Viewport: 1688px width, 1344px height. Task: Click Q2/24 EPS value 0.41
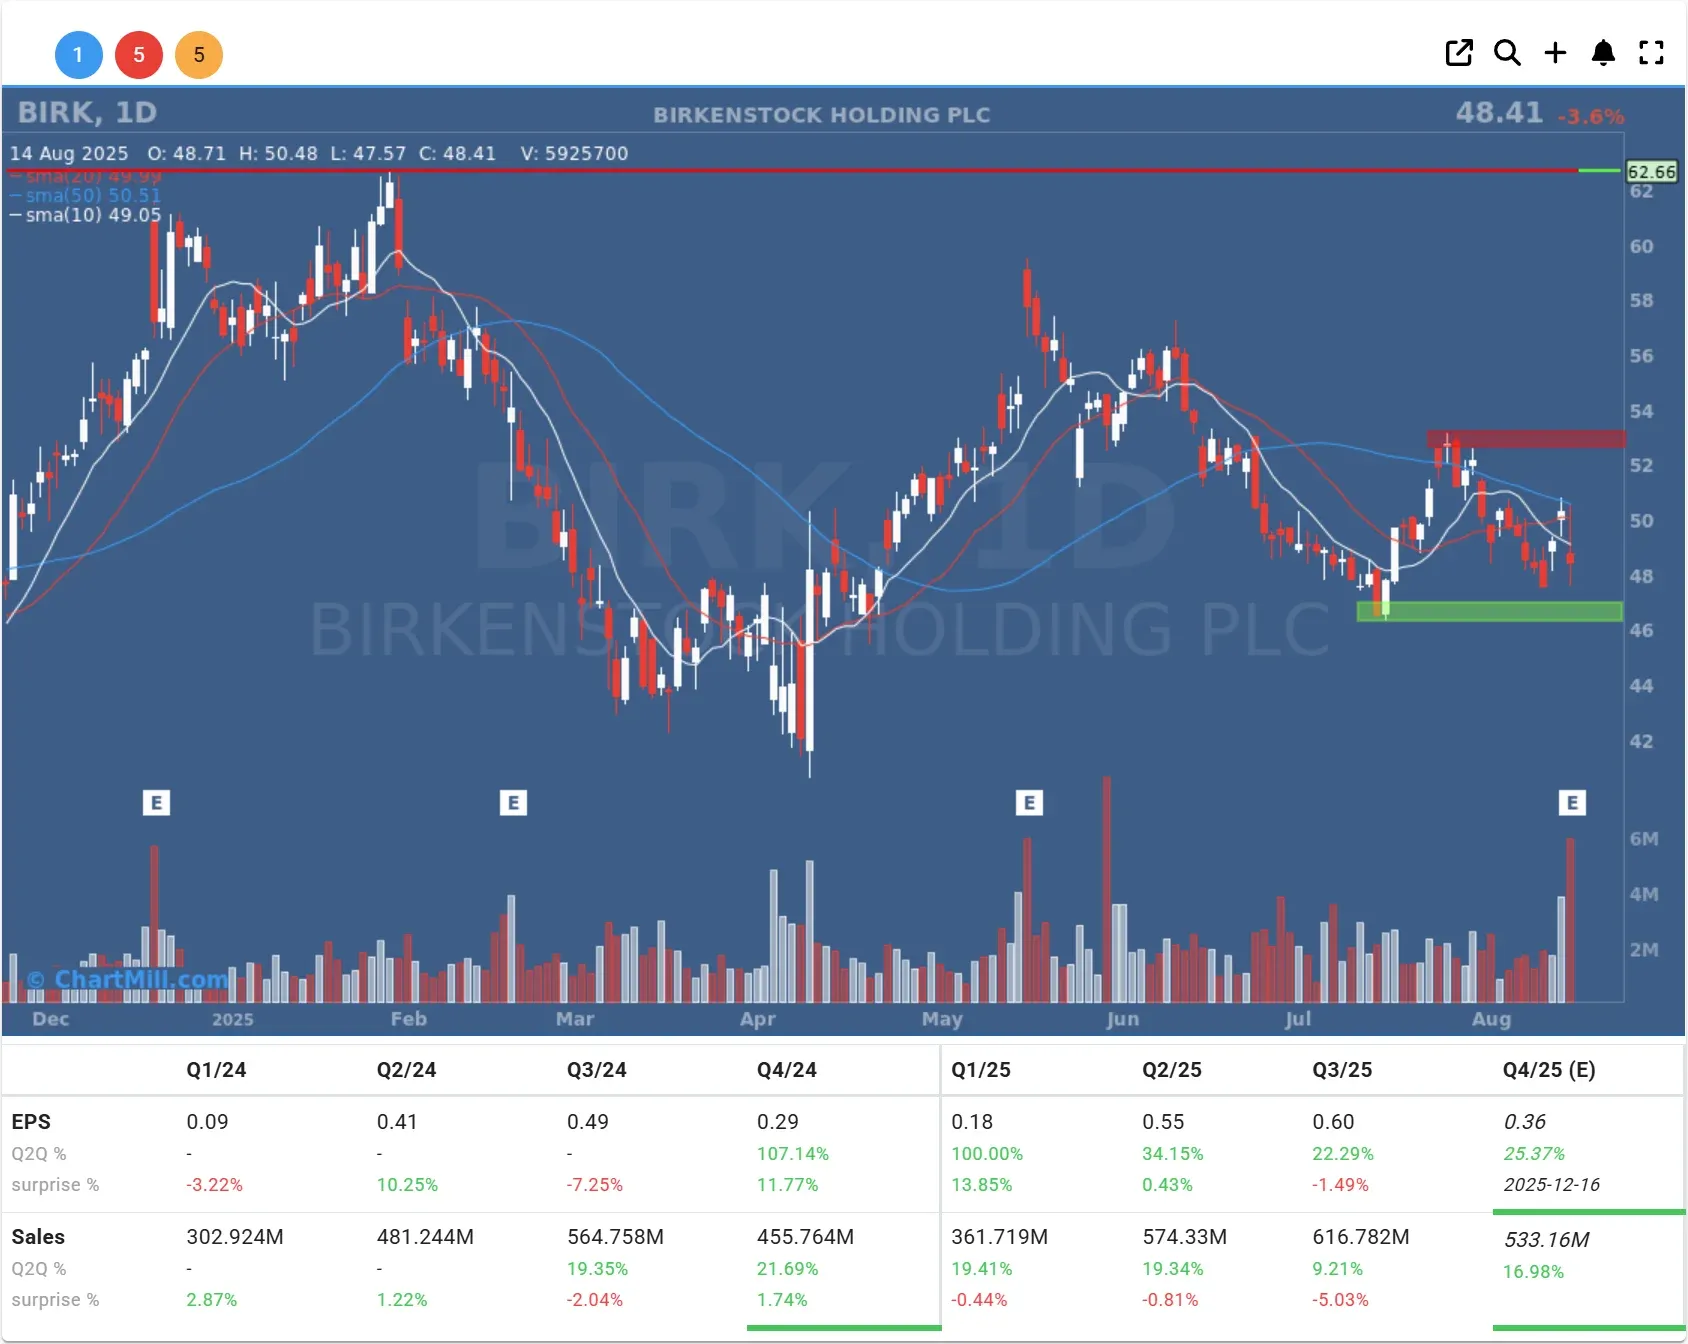[x=397, y=1122]
